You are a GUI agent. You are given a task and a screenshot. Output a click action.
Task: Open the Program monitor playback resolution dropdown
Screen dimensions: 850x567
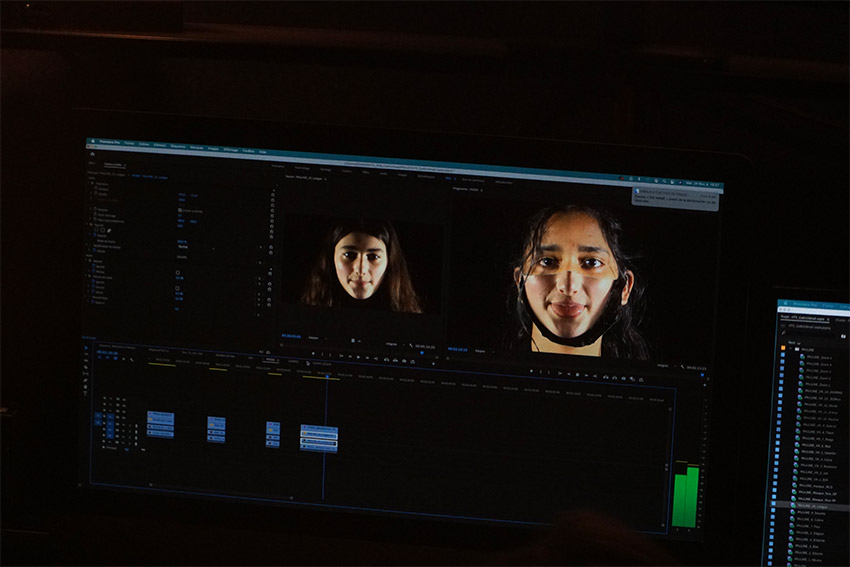[x=664, y=365]
